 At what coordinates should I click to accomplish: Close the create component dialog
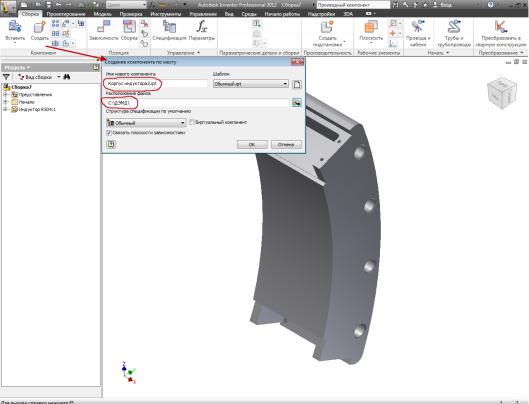pyautogui.click(x=297, y=62)
